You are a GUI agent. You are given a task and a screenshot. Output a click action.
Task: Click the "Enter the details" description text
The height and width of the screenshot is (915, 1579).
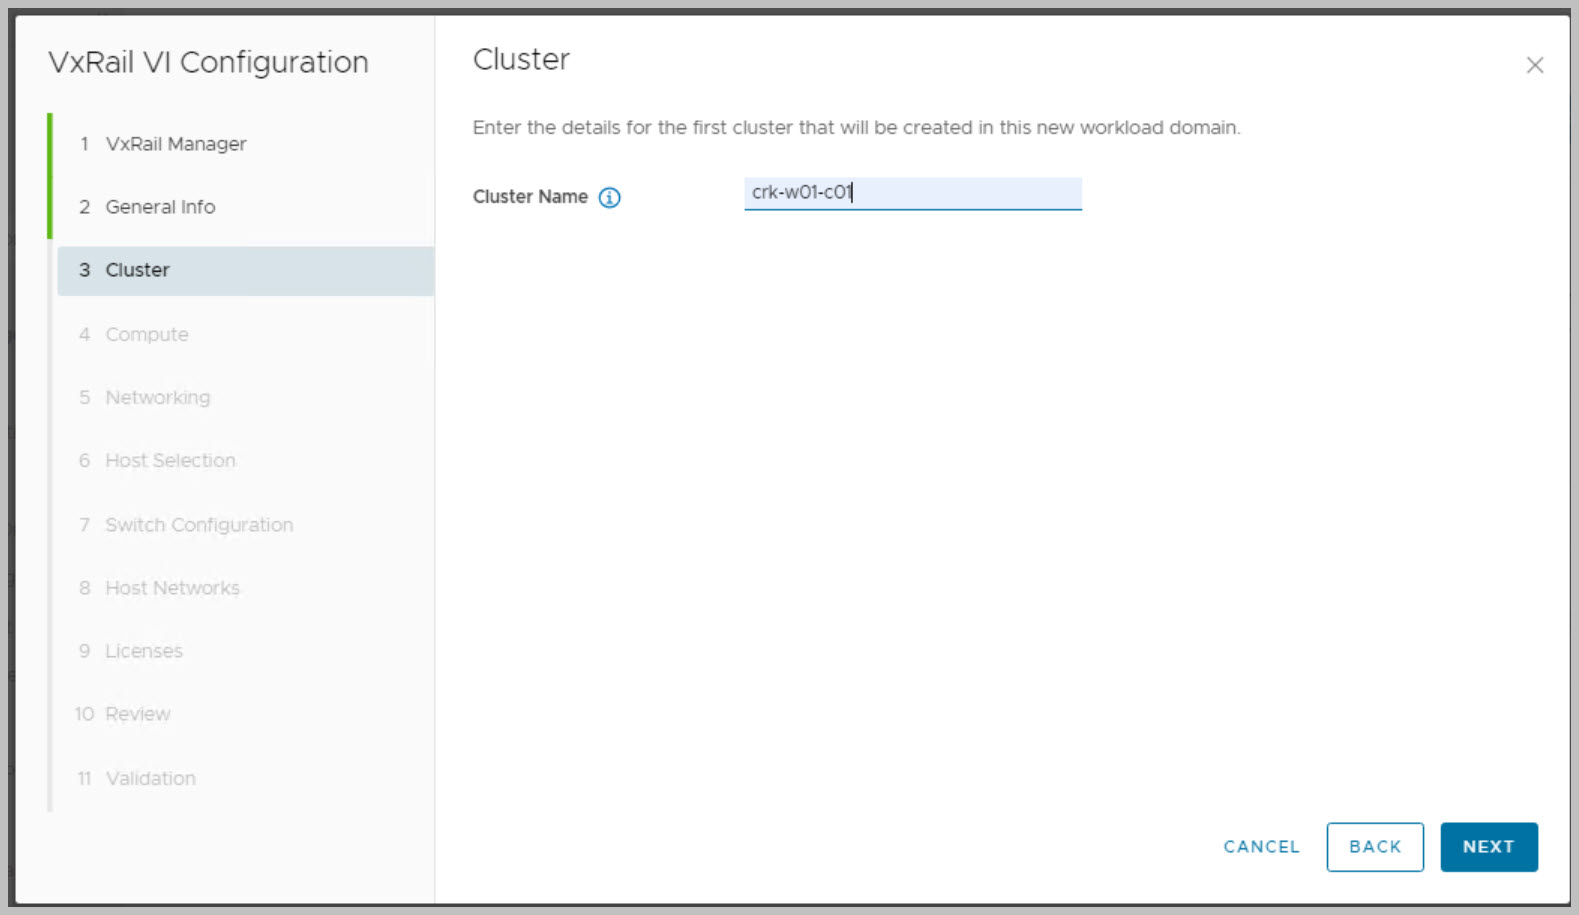(856, 128)
